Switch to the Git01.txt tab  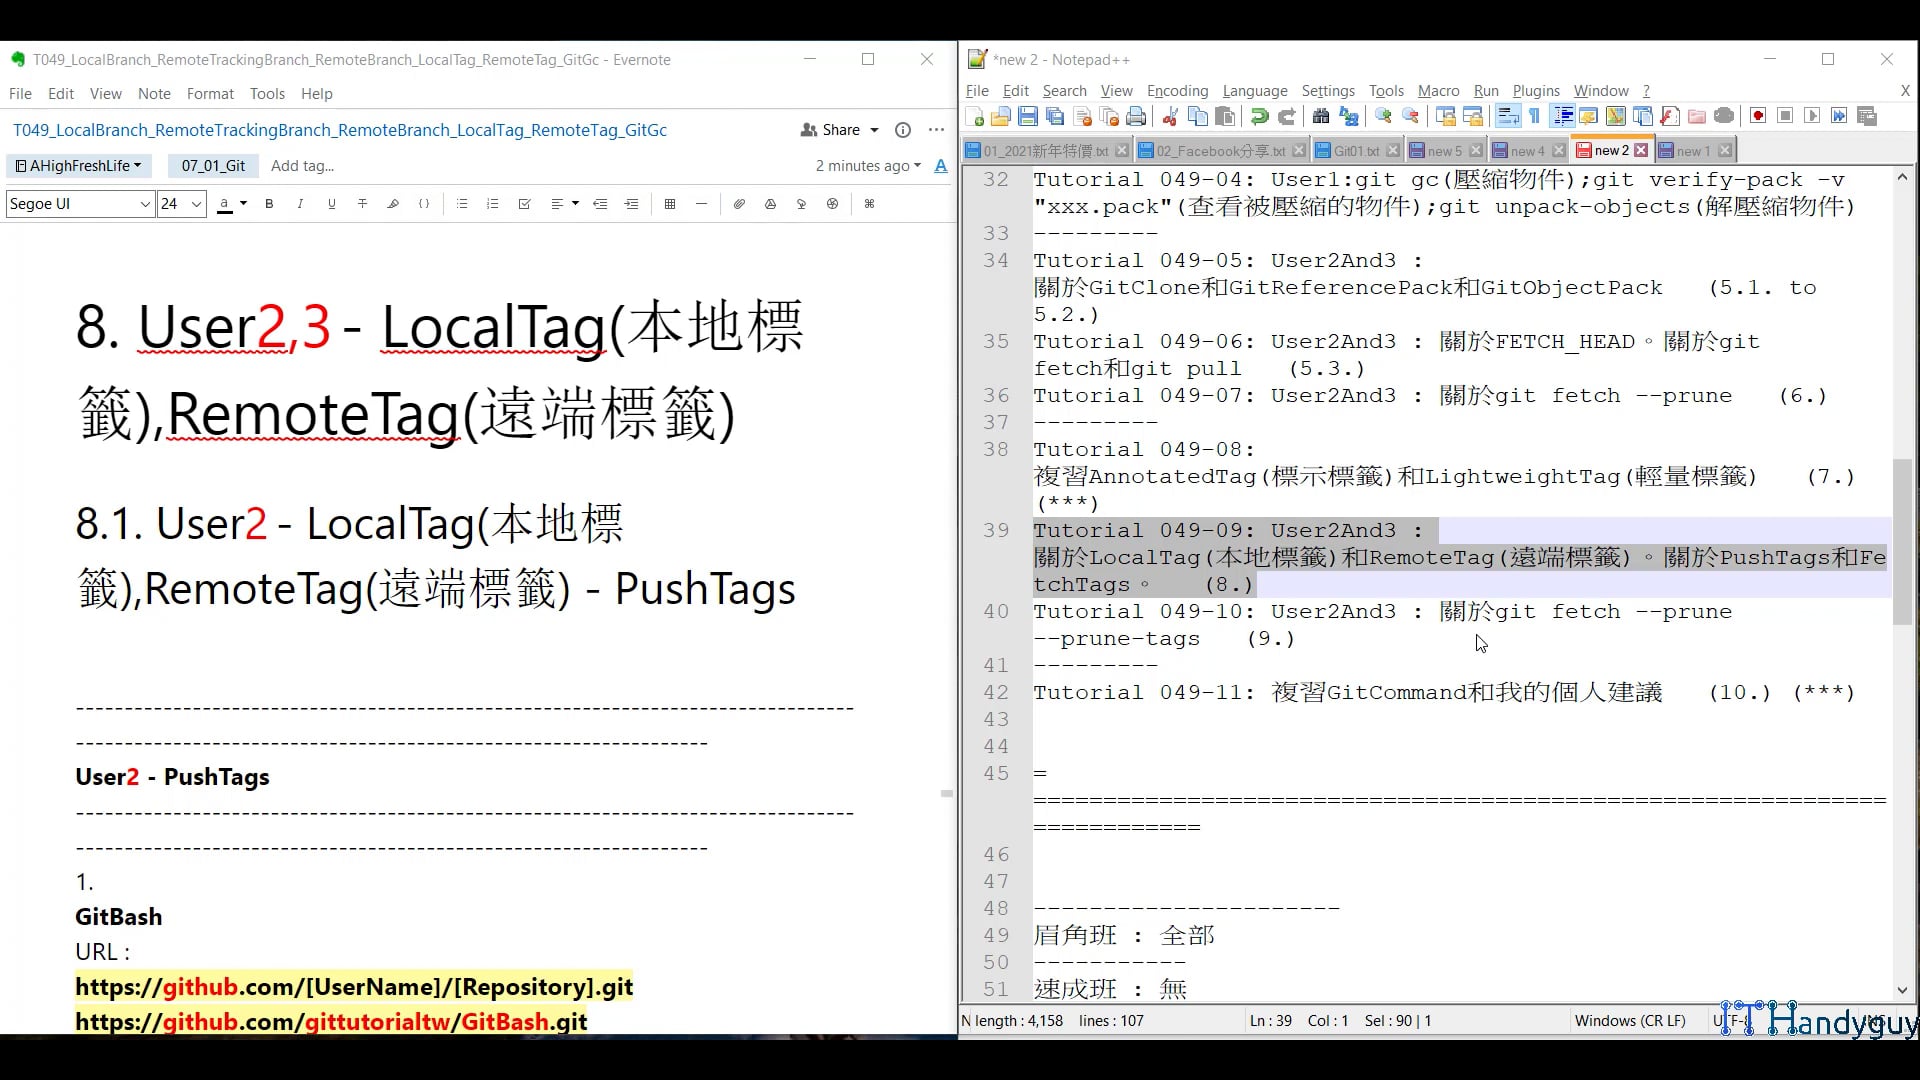click(x=1355, y=149)
